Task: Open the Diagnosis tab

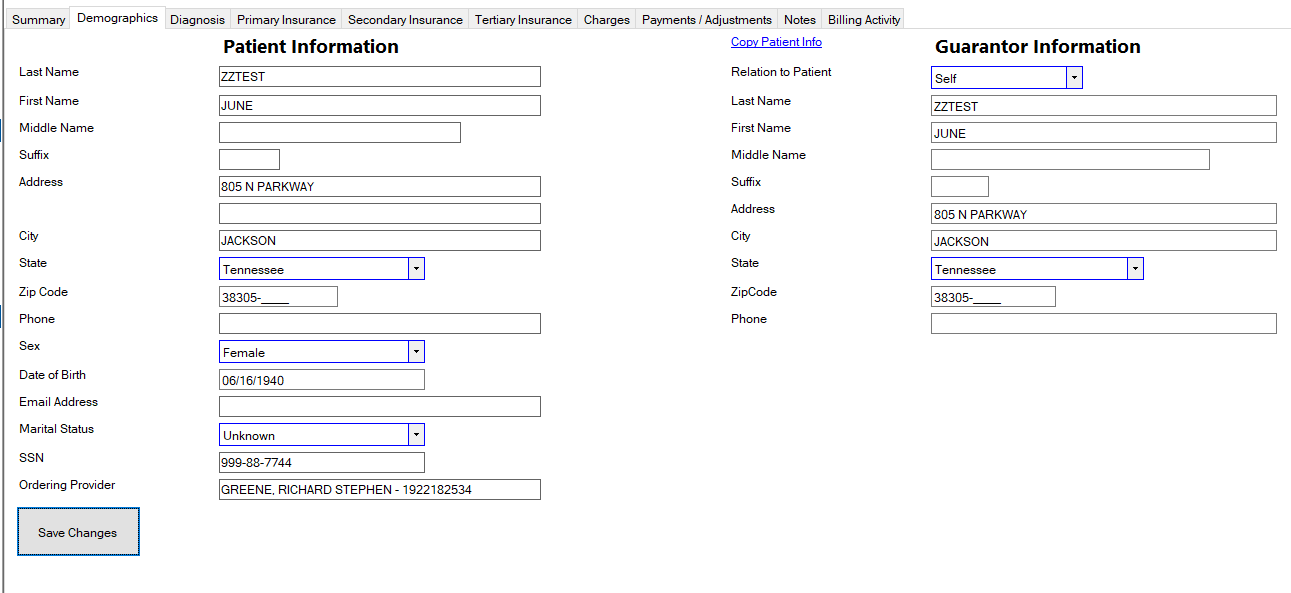Action: click(x=197, y=20)
